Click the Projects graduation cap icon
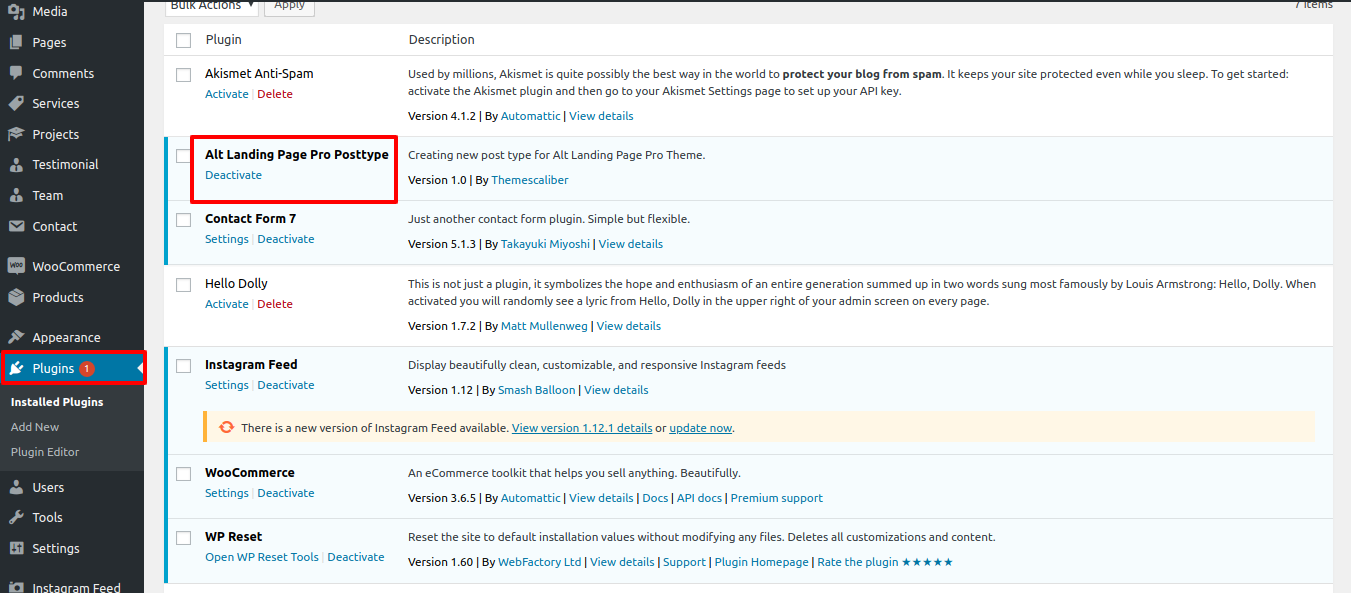 tap(16, 134)
